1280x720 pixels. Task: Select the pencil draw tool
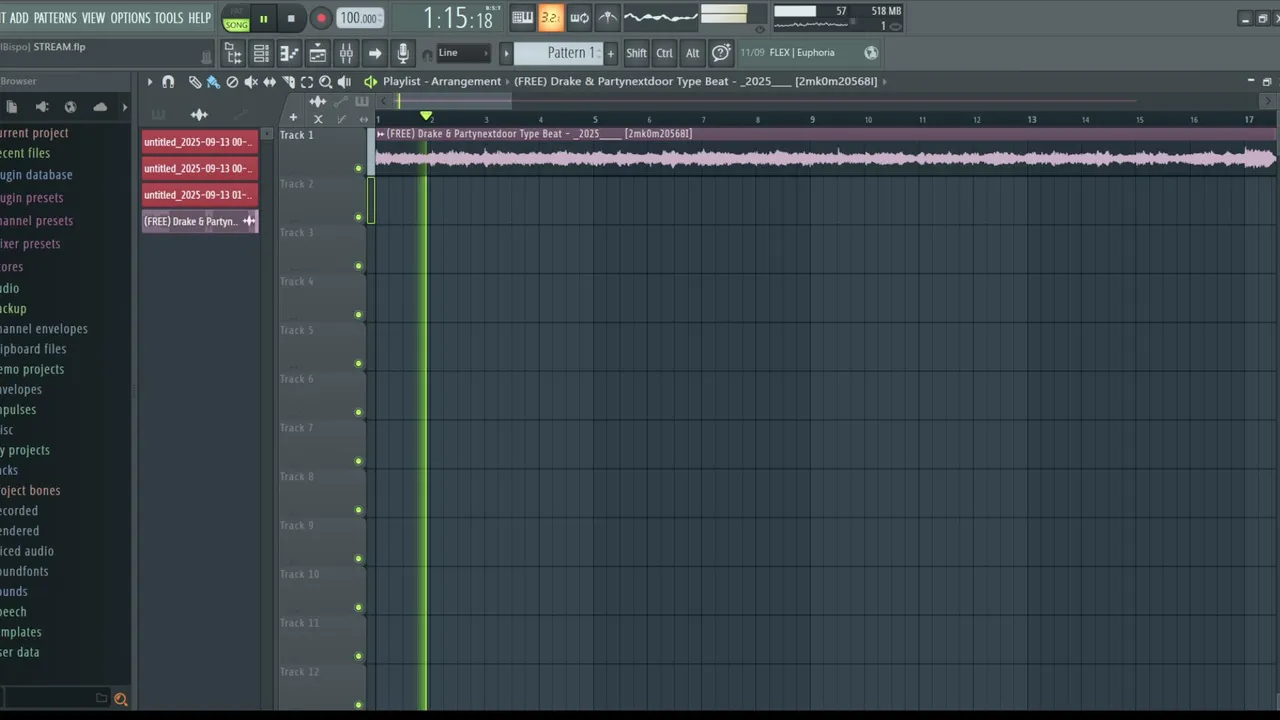[x=195, y=82]
